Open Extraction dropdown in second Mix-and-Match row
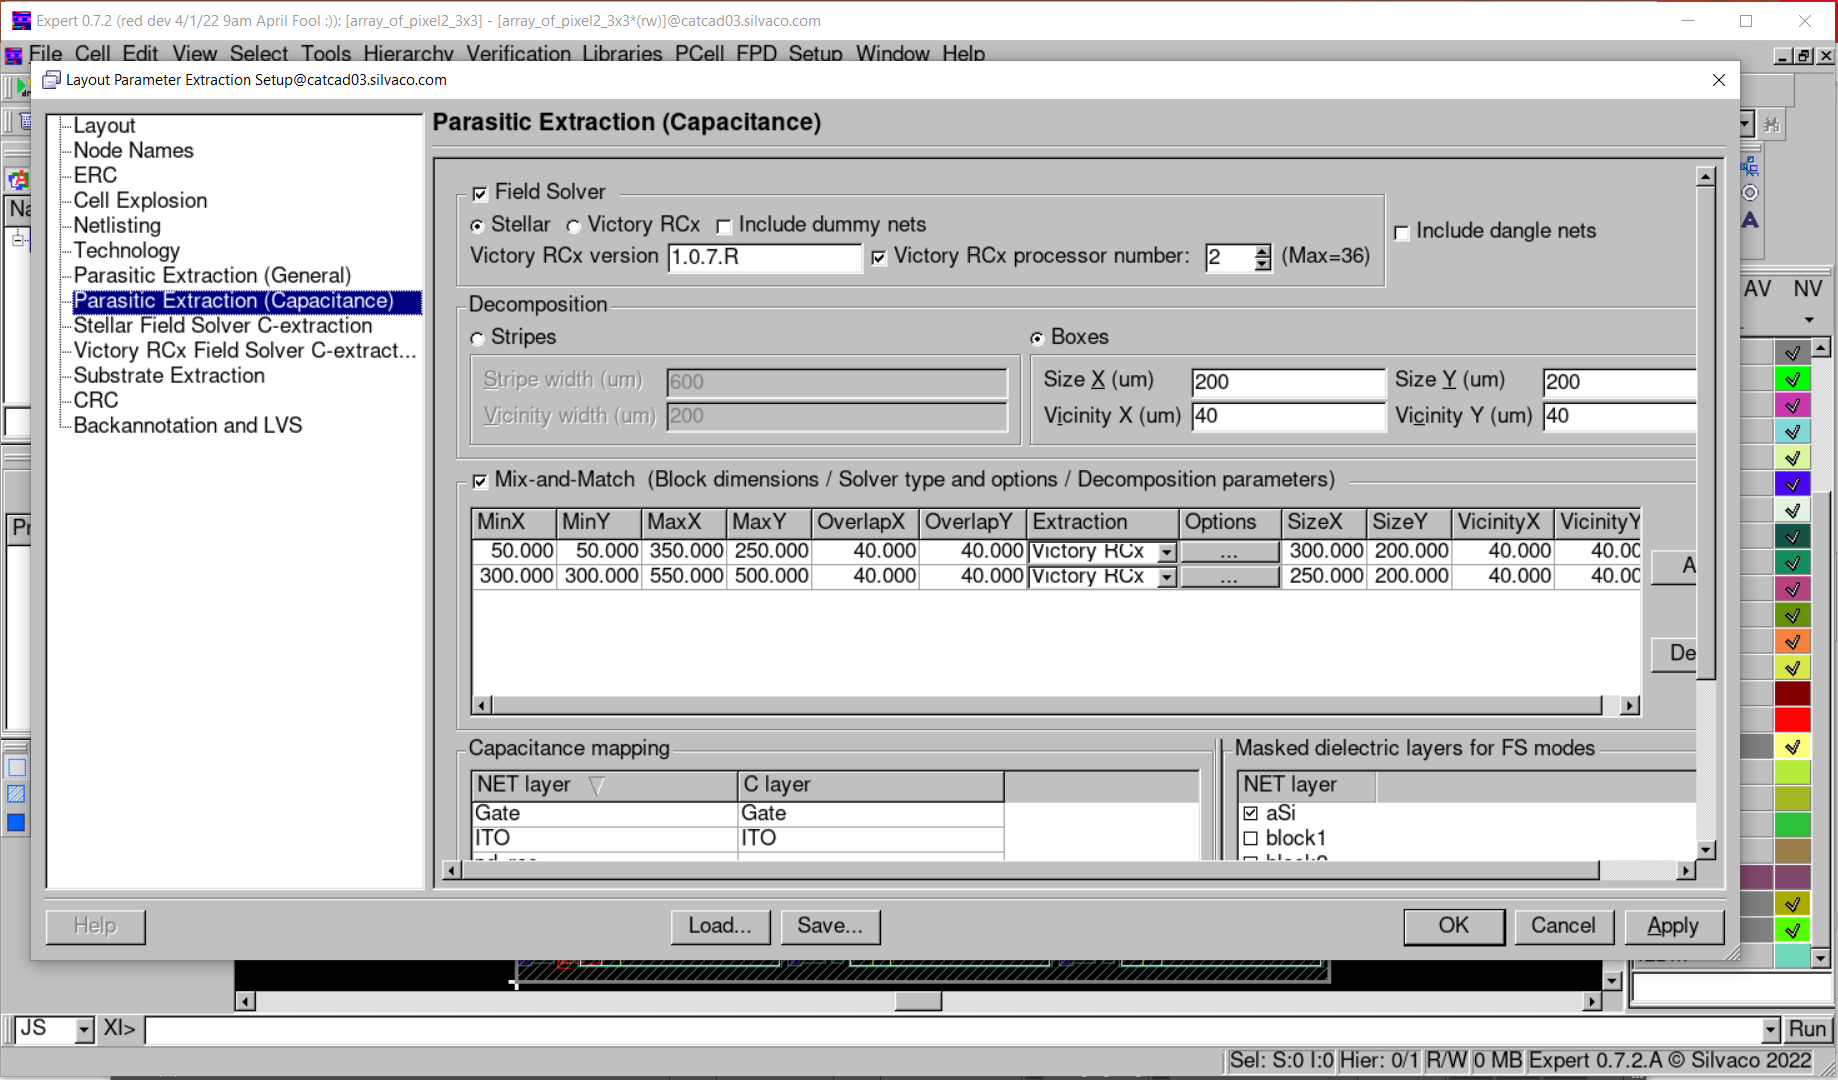The height and width of the screenshot is (1080, 1838). [x=1166, y=577]
